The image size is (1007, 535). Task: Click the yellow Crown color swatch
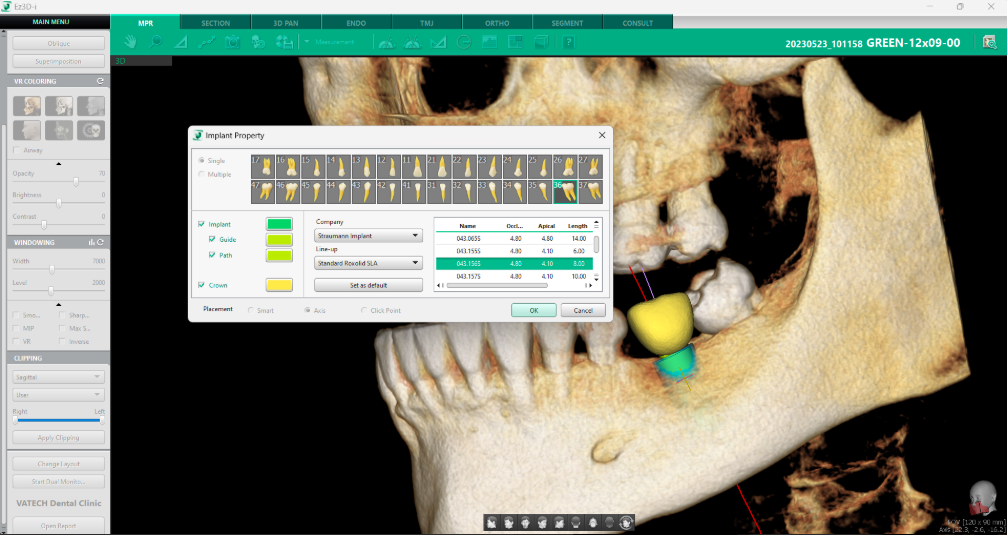pyautogui.click(x=278, y=285)
